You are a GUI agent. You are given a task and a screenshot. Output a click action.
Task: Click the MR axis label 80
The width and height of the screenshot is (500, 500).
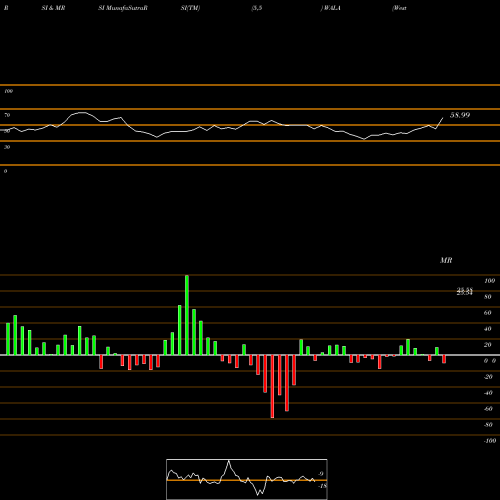[488, 297]
